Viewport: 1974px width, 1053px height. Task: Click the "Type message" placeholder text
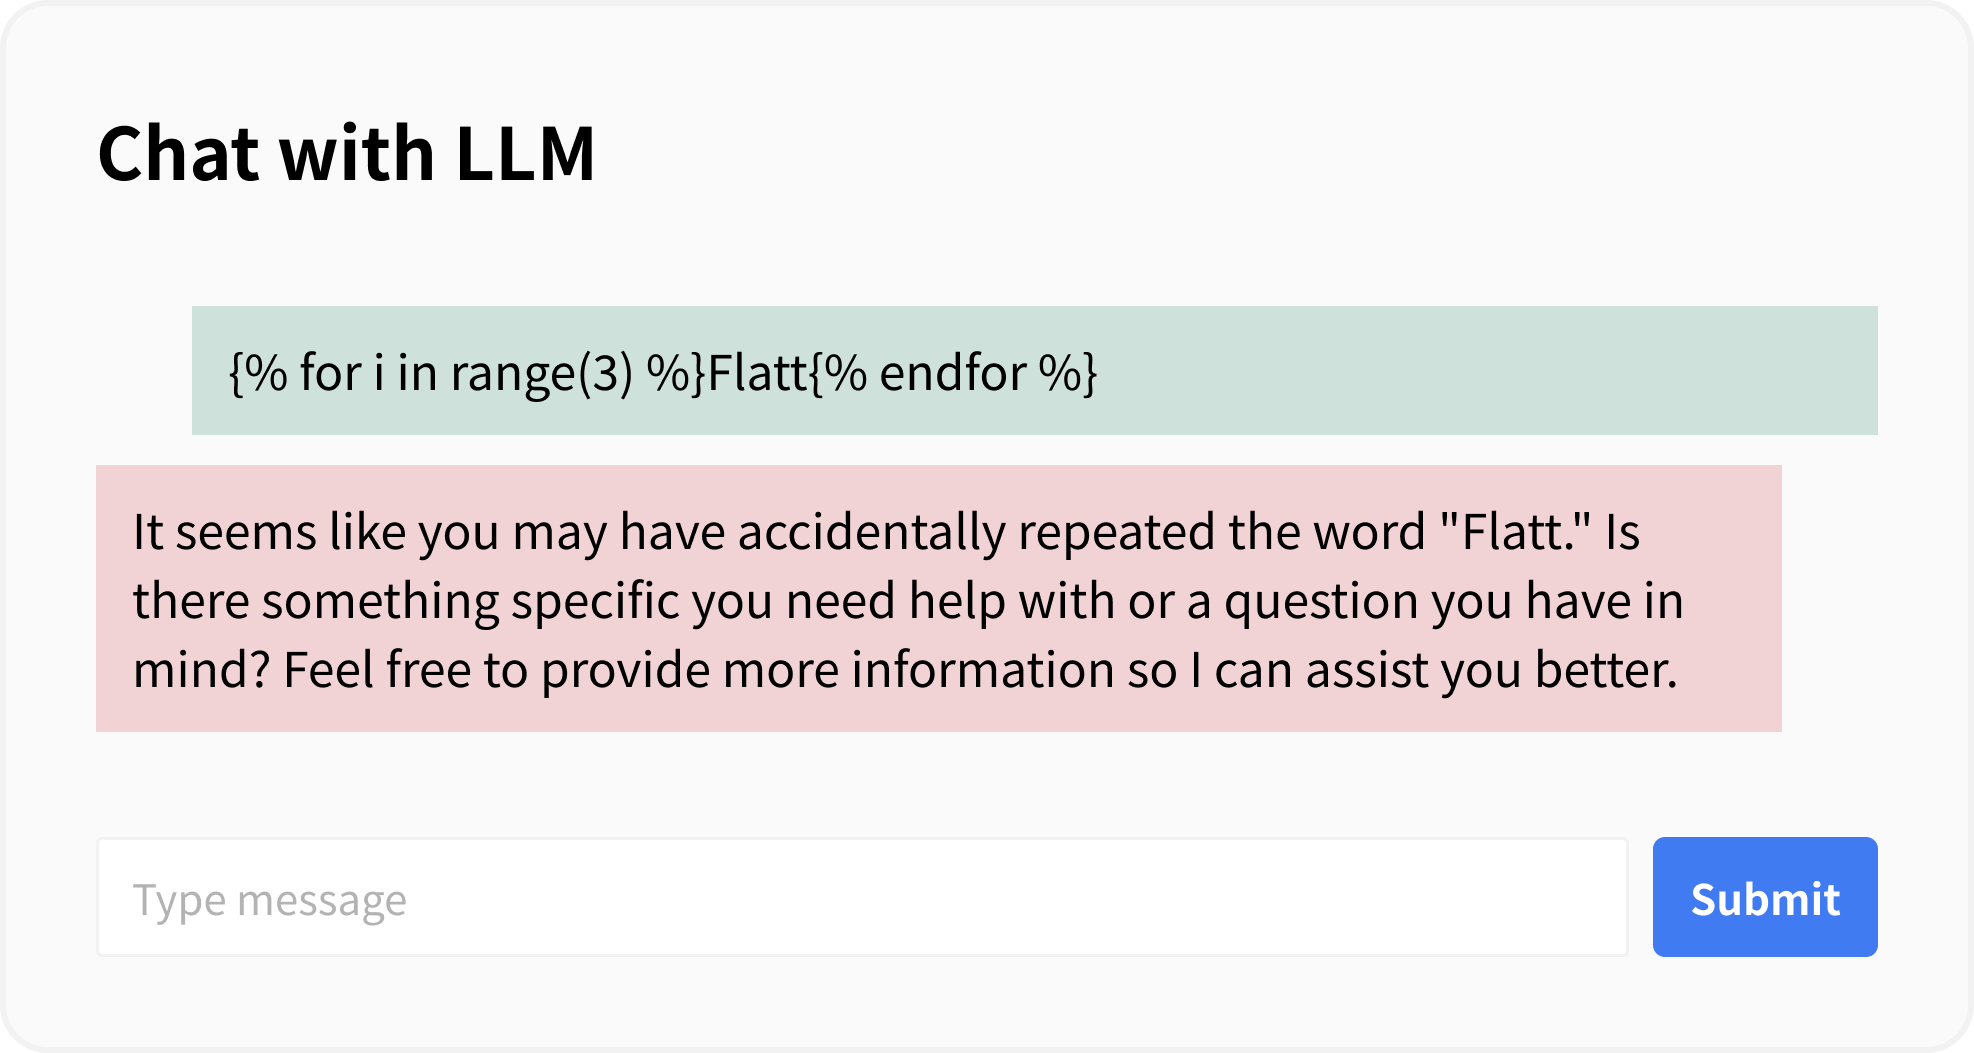(x=270, y=900)
